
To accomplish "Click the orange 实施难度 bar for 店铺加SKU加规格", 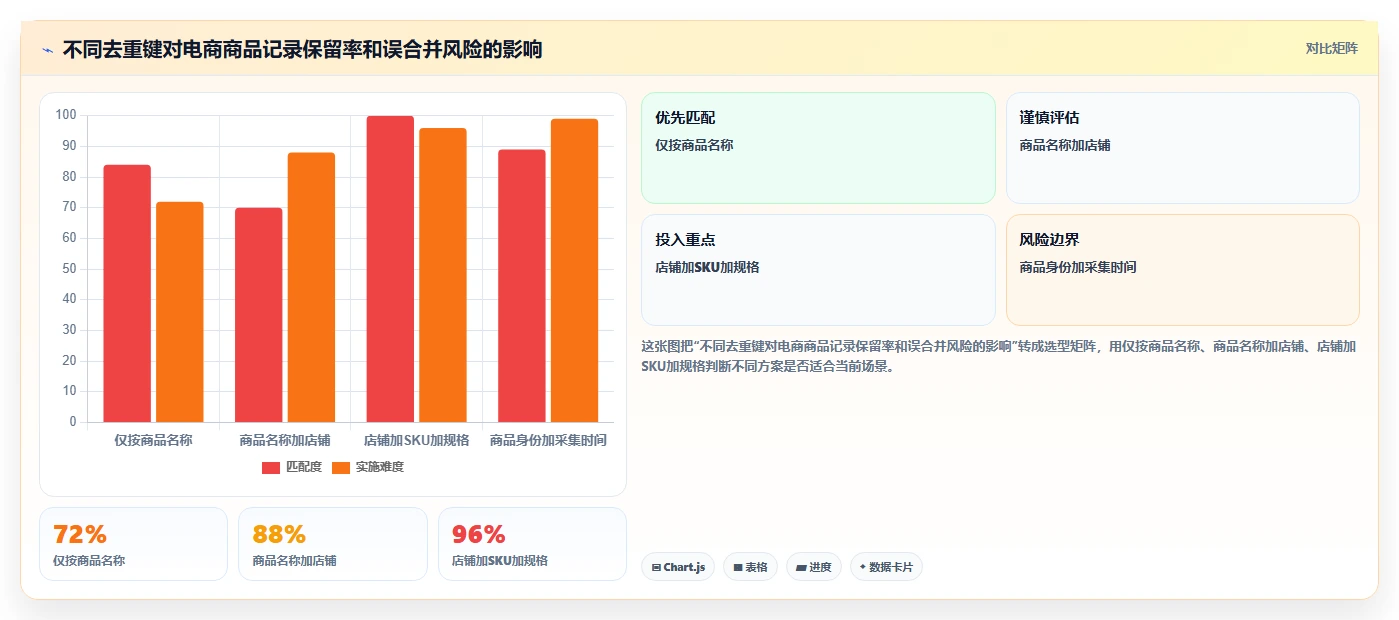I will pyautogui.click(x=443, y=275).
